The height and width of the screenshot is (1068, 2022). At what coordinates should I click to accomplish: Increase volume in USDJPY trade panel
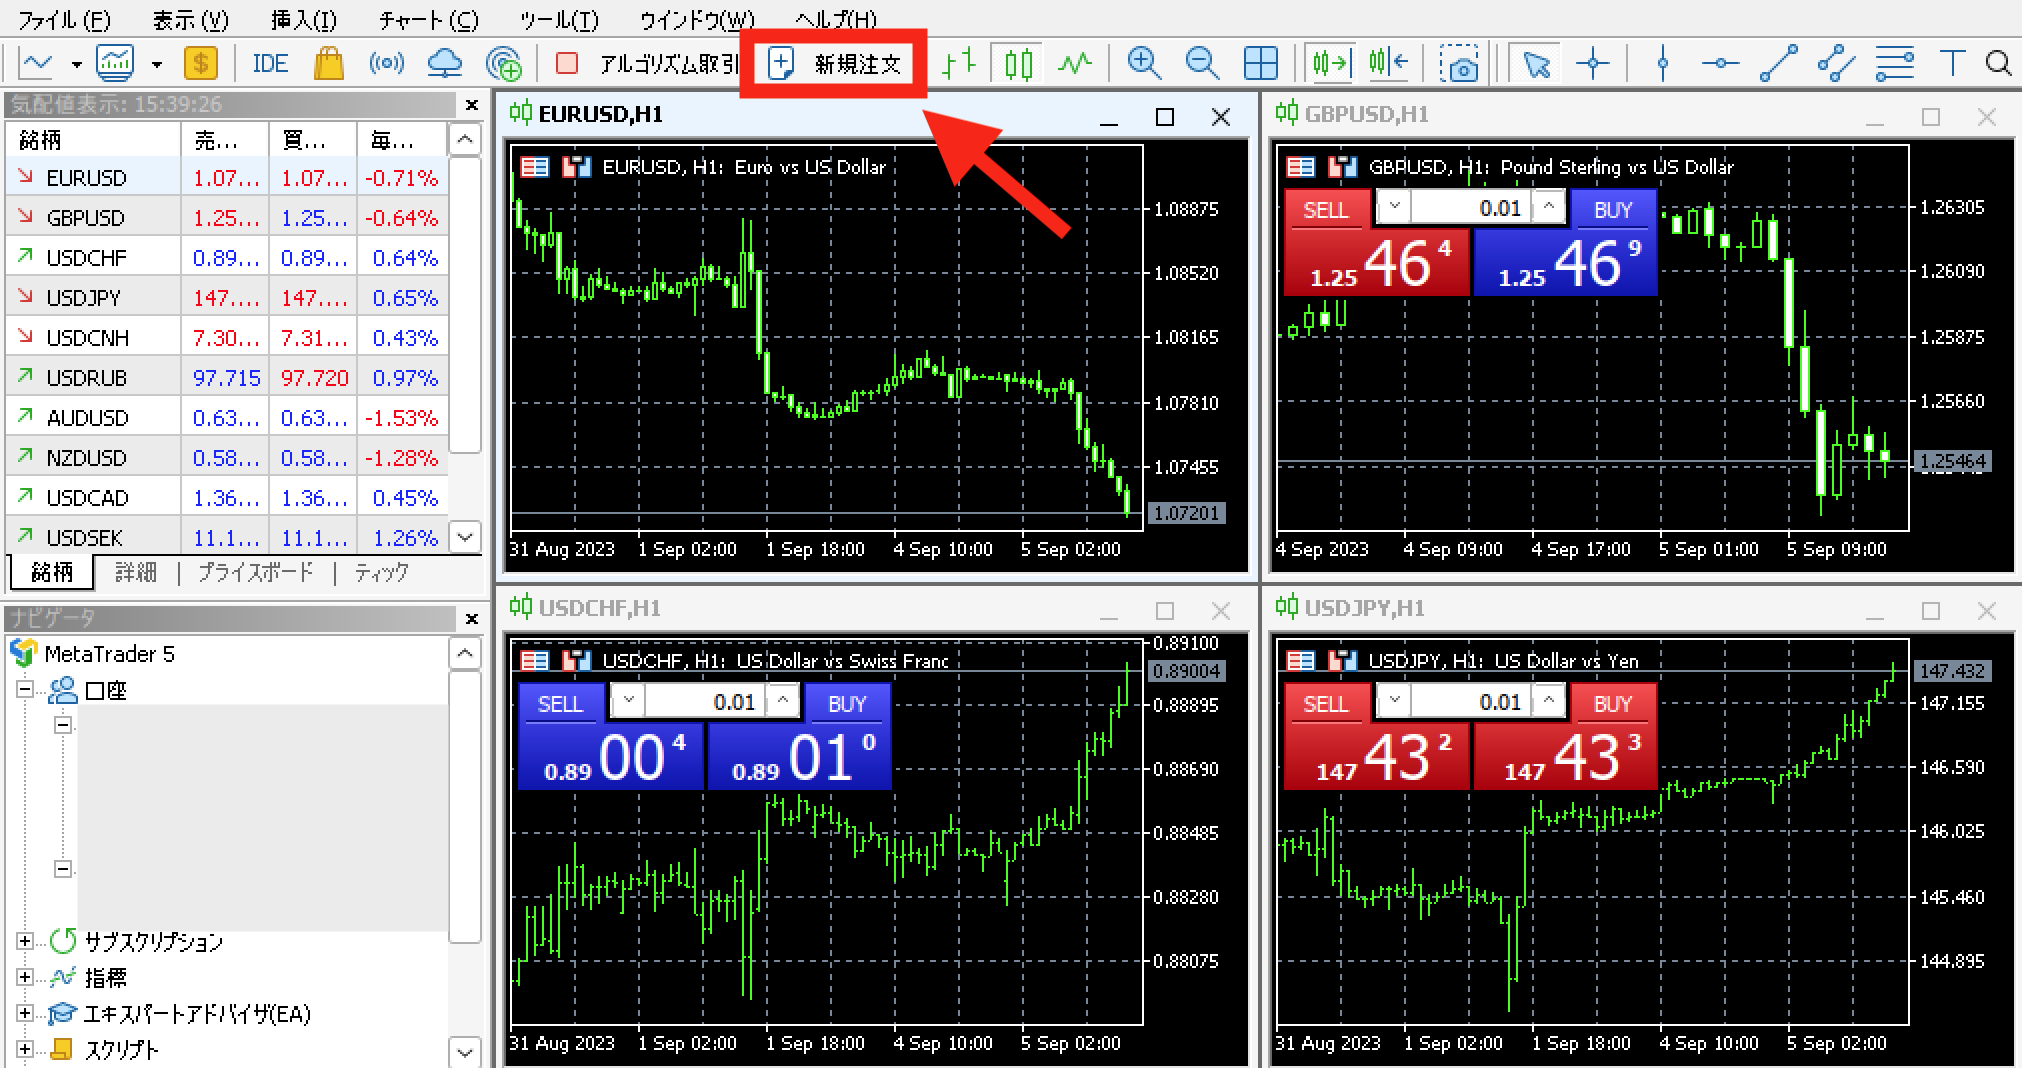[1548, 702]
